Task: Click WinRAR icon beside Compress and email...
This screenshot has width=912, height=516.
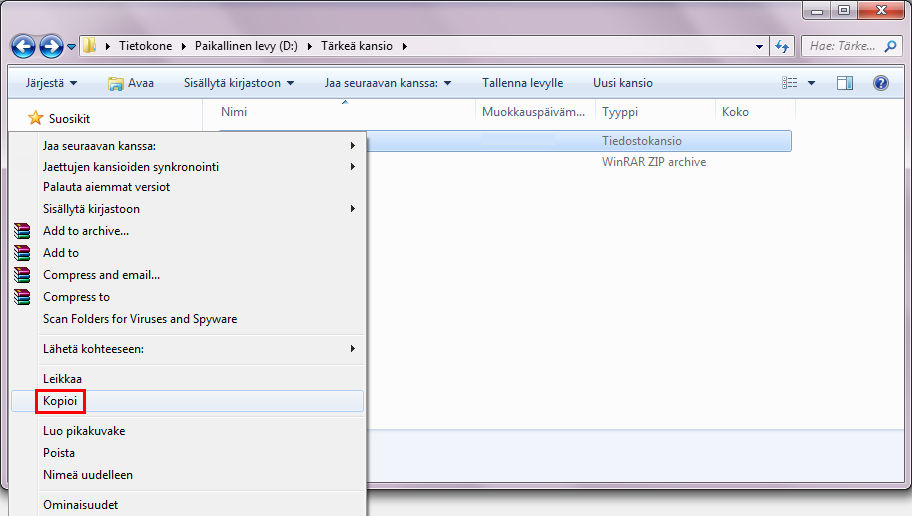Action: (x=22, y=275)
